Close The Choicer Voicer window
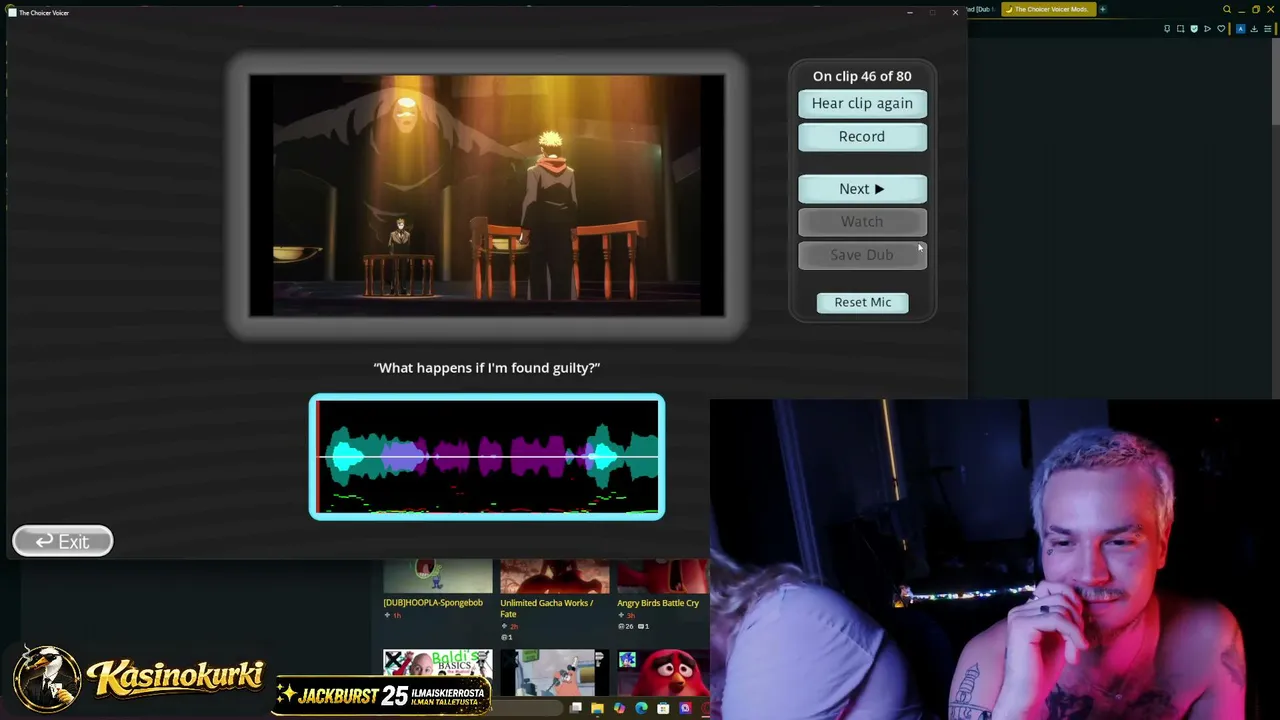The image size is (1280, 720). (x=955, y=12)
